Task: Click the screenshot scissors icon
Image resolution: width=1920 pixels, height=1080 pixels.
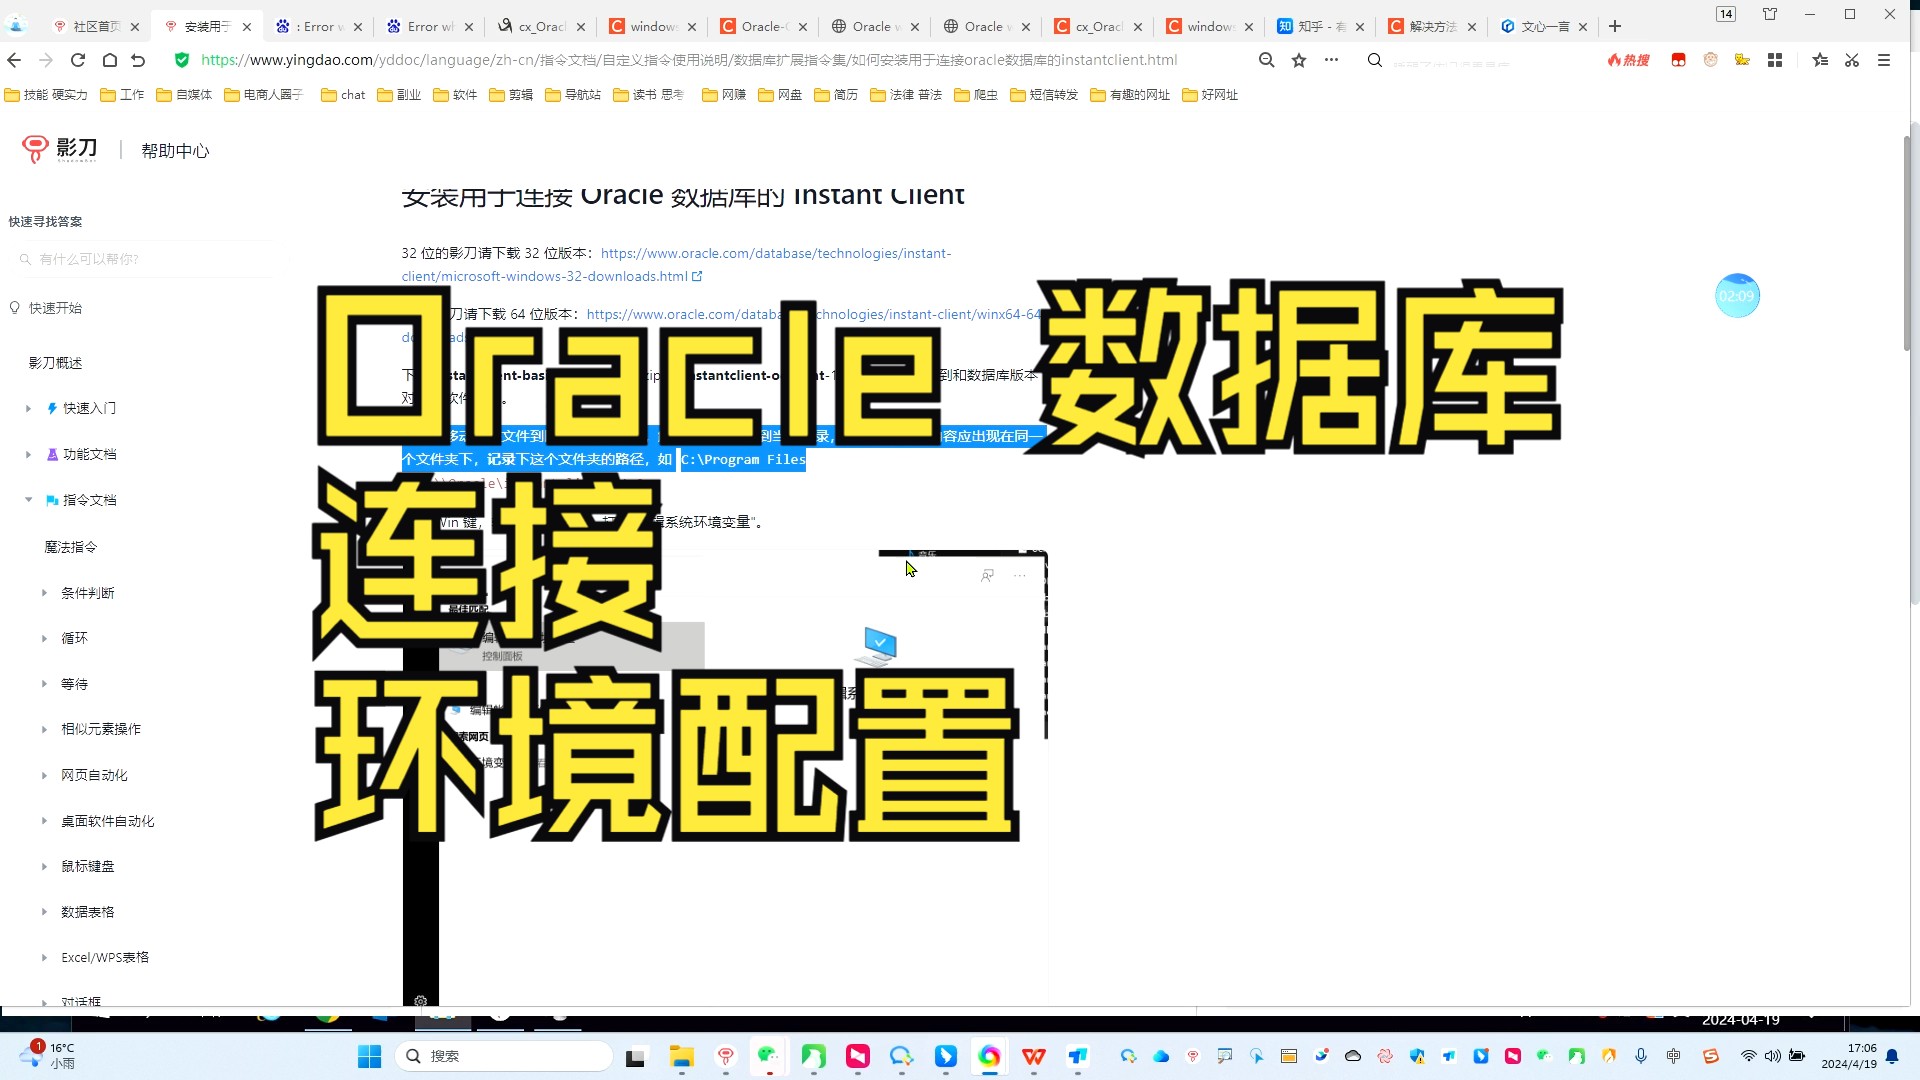Action: click(x=1852, y=60)
